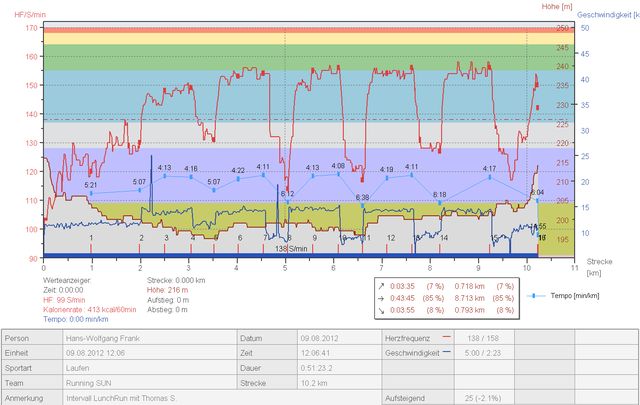Select the 5:21 tempo data point
This screenshot has height=405, width=640.
click(91, 194)
